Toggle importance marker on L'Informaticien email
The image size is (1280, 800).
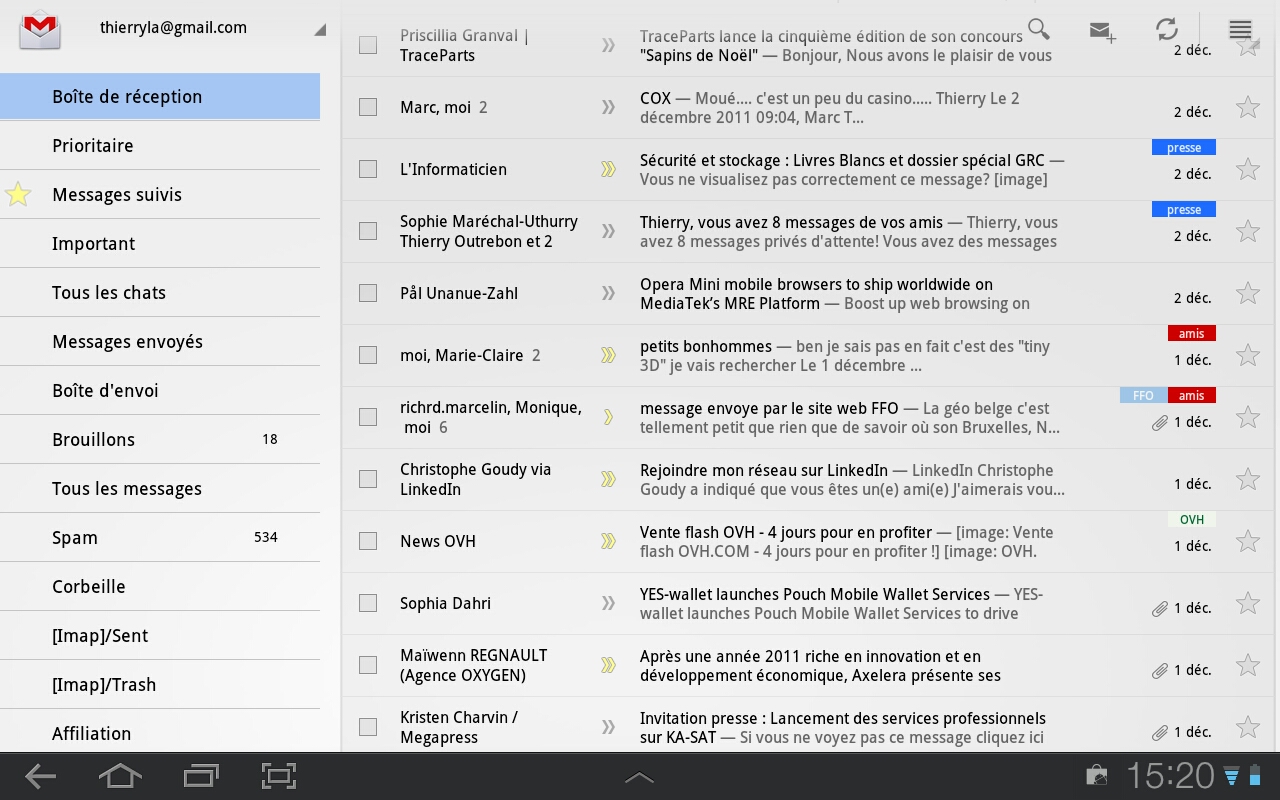608,169
